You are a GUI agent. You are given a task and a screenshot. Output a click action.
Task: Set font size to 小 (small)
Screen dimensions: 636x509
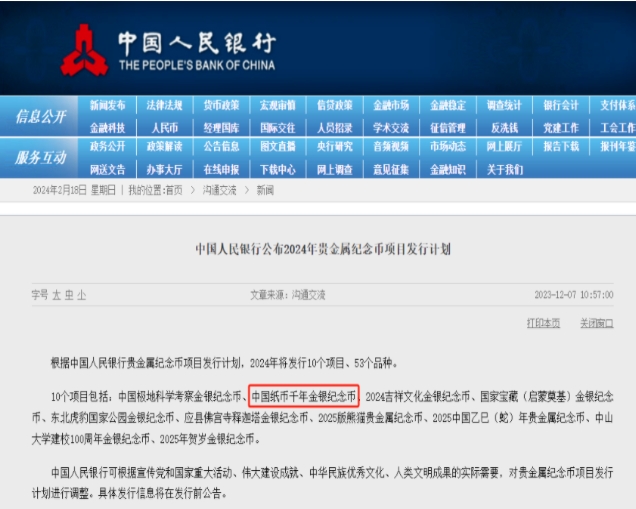(82, 295)
